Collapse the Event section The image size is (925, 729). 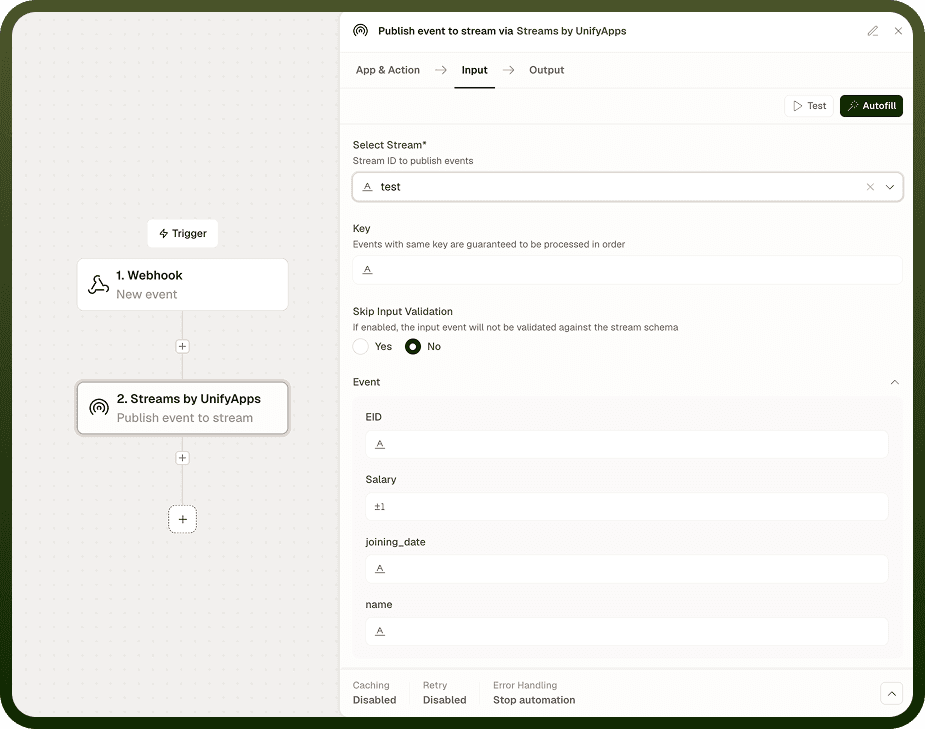pyautogui.click(x=894, y=382)
